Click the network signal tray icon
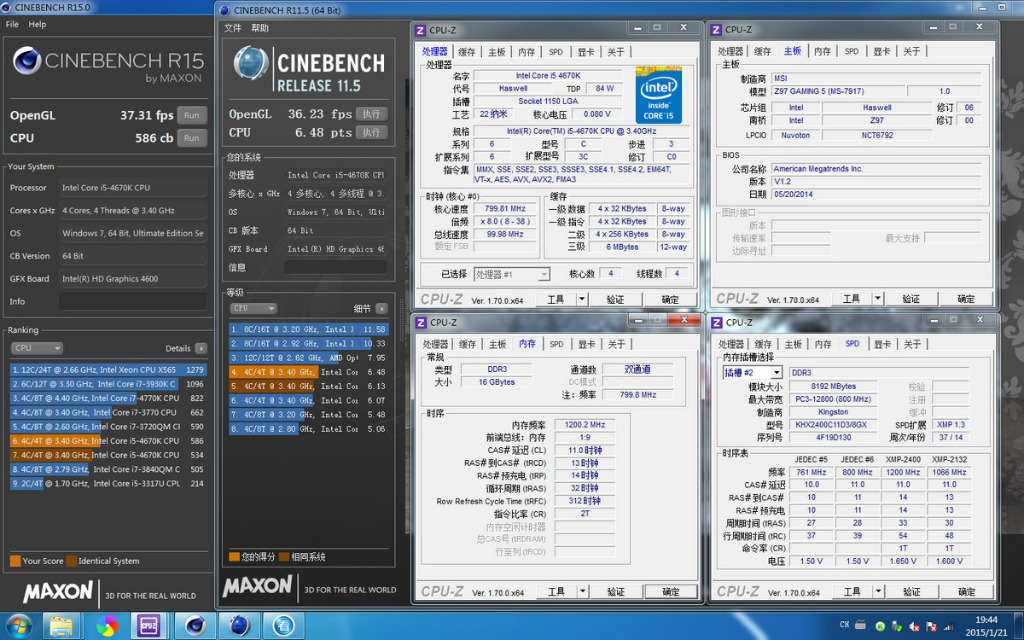The width and height of the screenshot is (1024, 640). (x=949, y=626)
